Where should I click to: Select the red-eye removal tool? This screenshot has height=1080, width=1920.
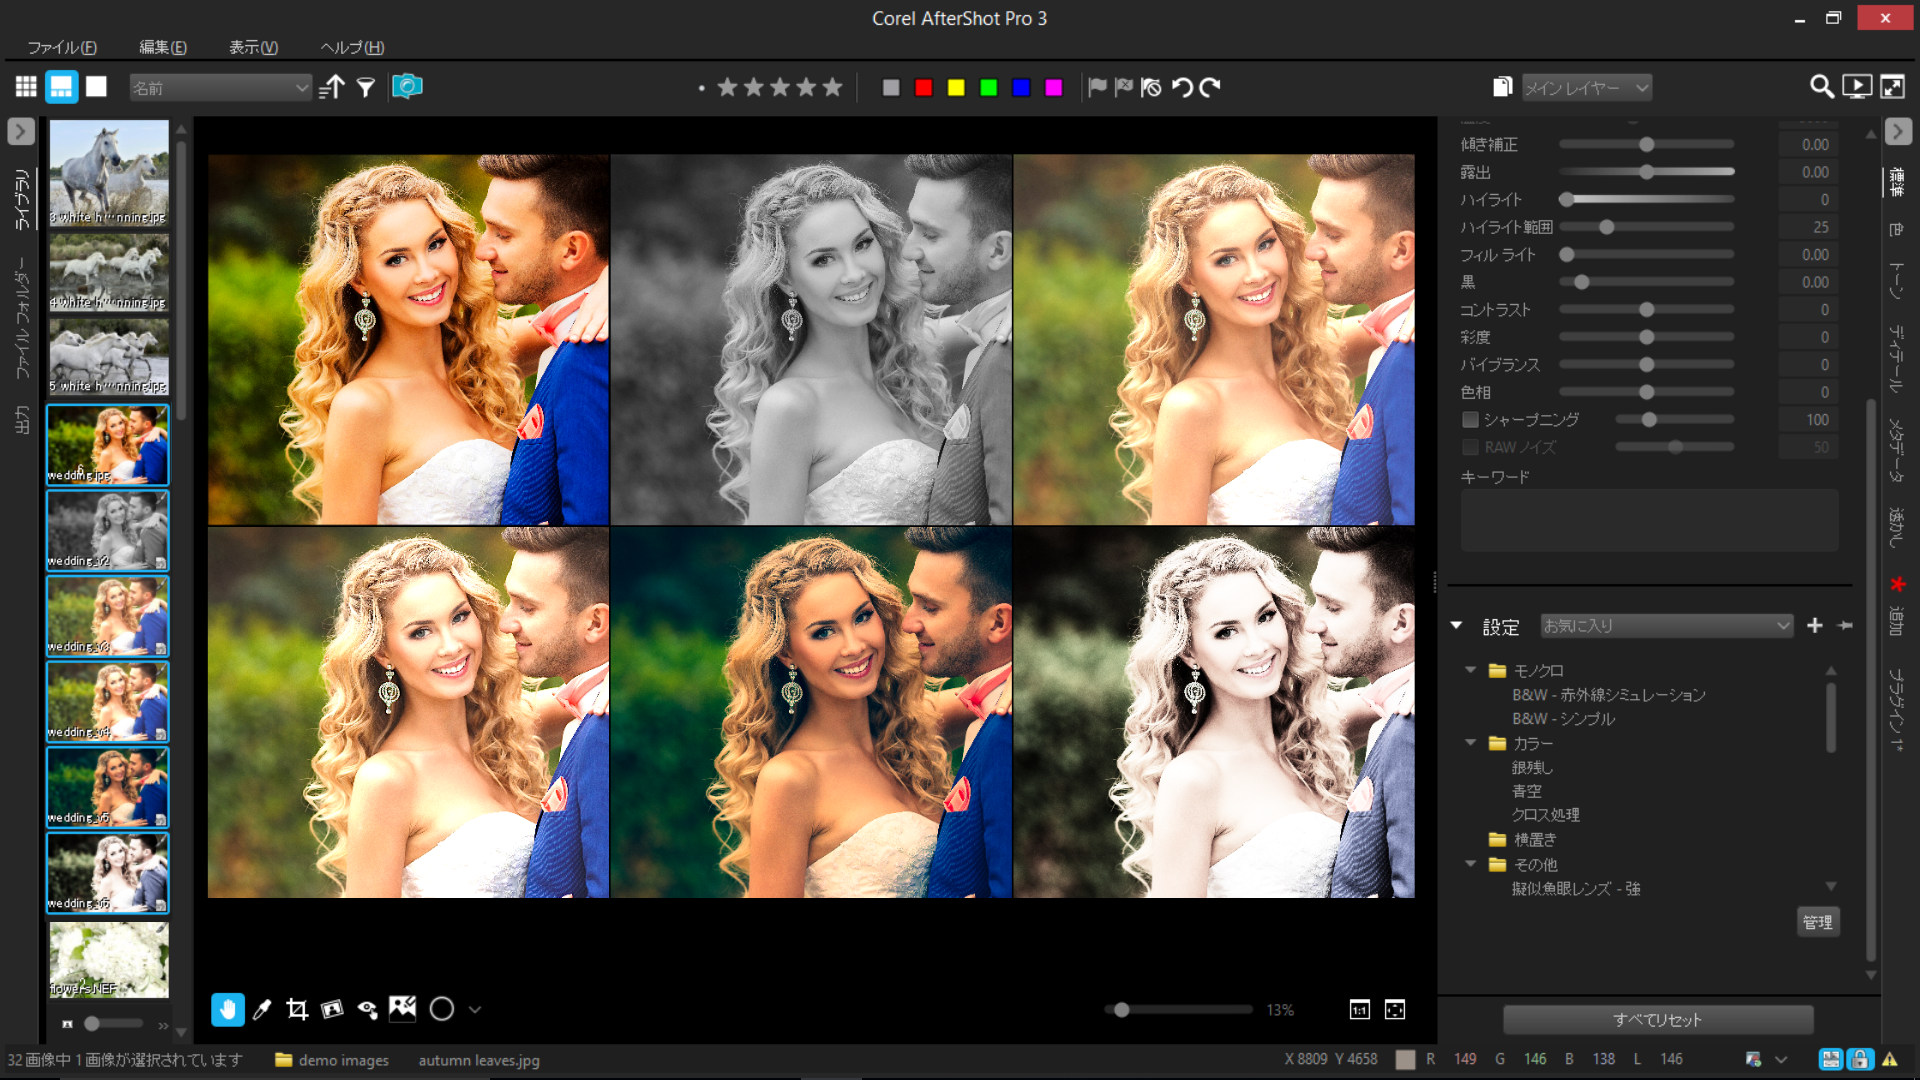tap(367, 1009)
